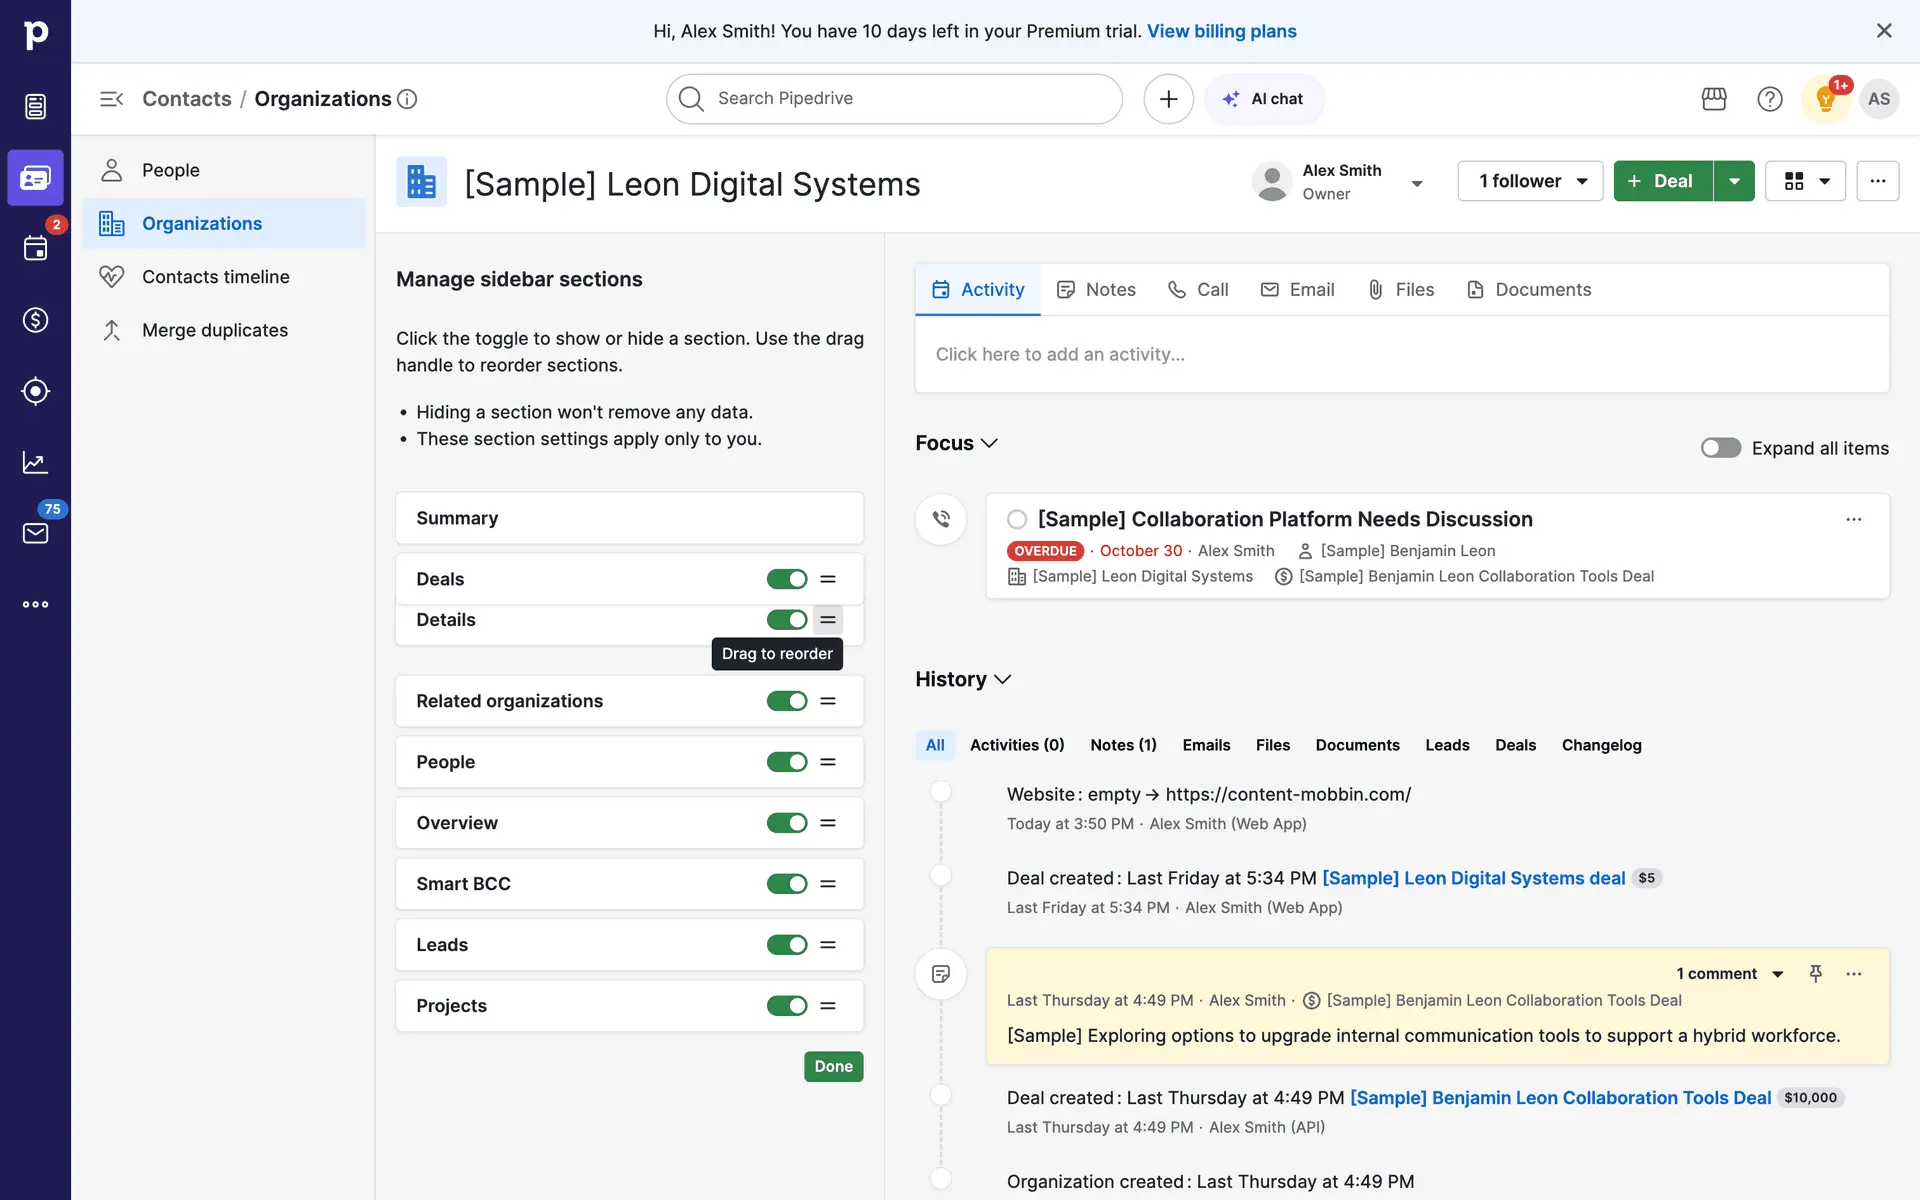The height and width of the screenshot is (1200, 1920).
Task: Pin the note with pin icon
Action: pos(1816,973)
